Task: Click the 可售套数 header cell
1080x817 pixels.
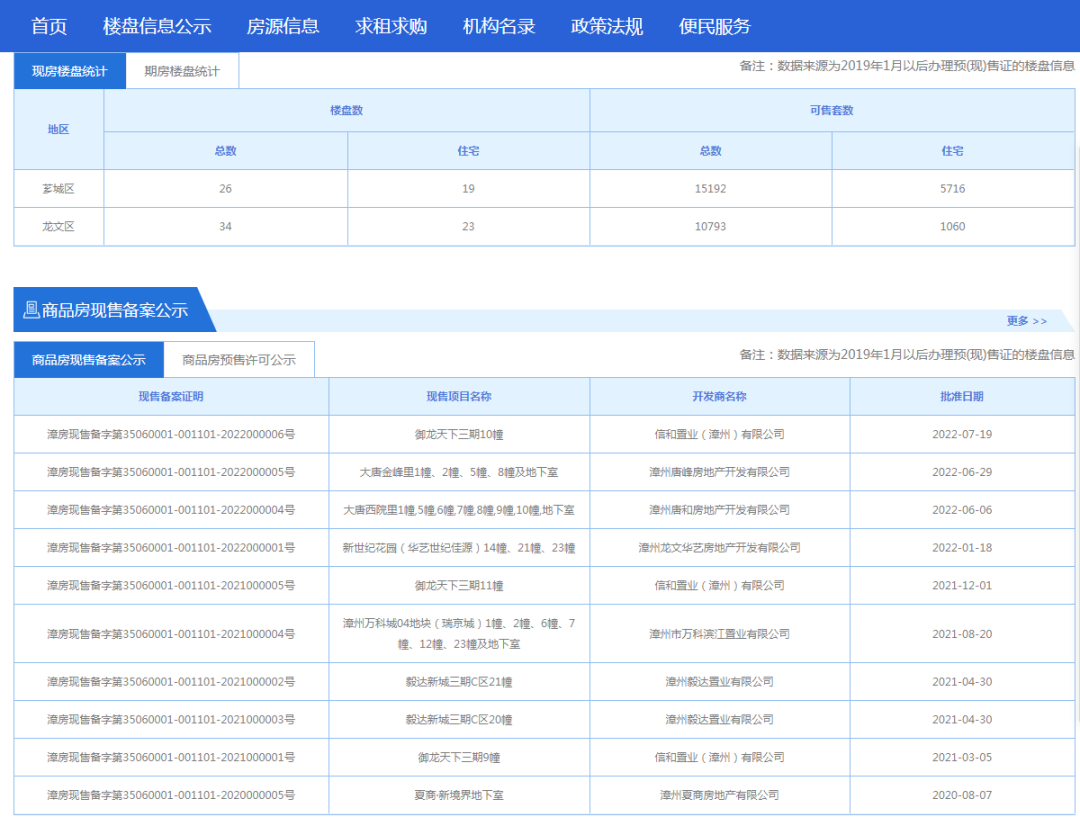Action: pyautogui.click(x=831, y=110)
